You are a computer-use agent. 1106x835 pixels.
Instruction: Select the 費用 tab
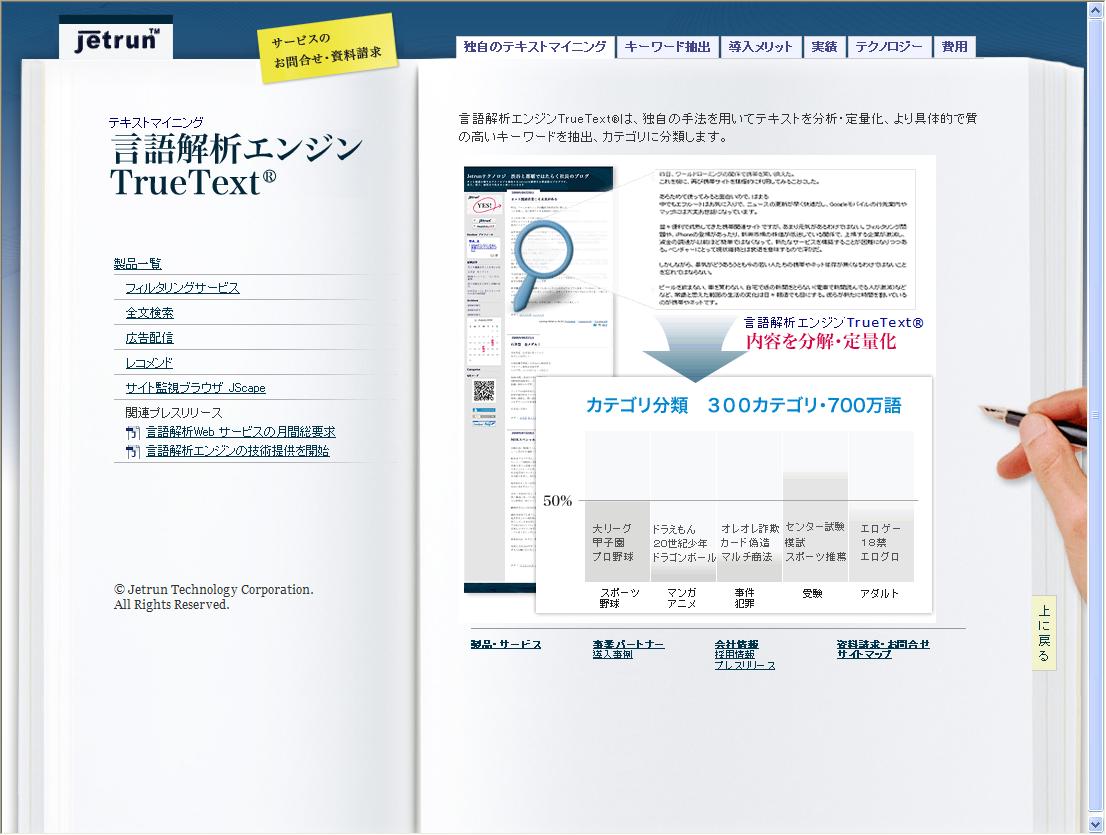(954, 47)
